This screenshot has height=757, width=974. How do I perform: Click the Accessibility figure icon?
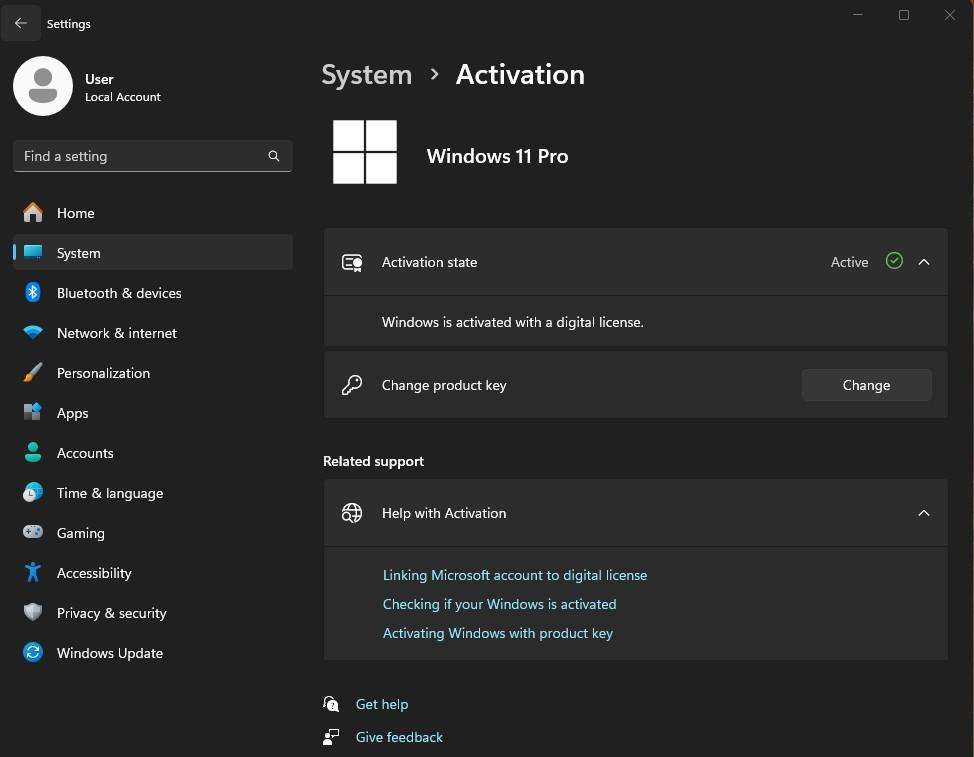pos(33,573)
